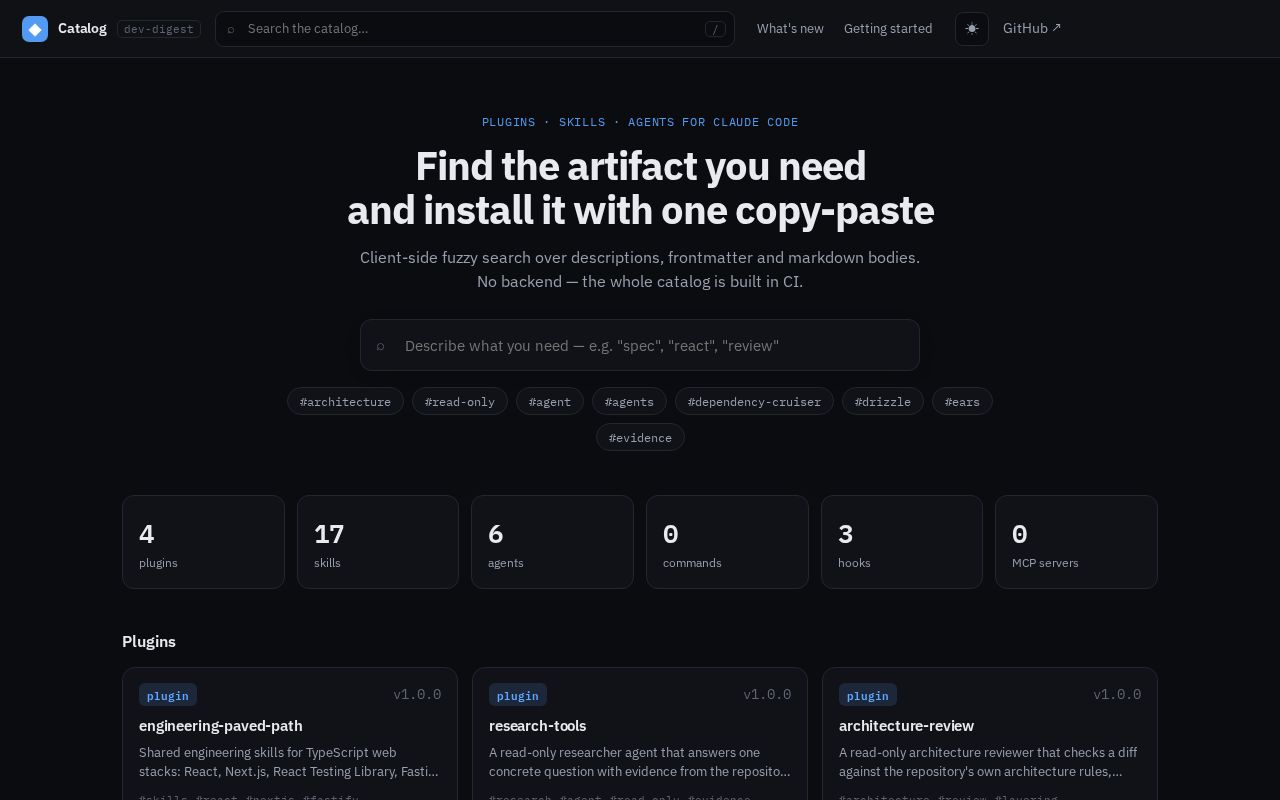This screenshot has width=1280, height=800.
Task: Open the GitHub external link
Action: coord(1032,29)
